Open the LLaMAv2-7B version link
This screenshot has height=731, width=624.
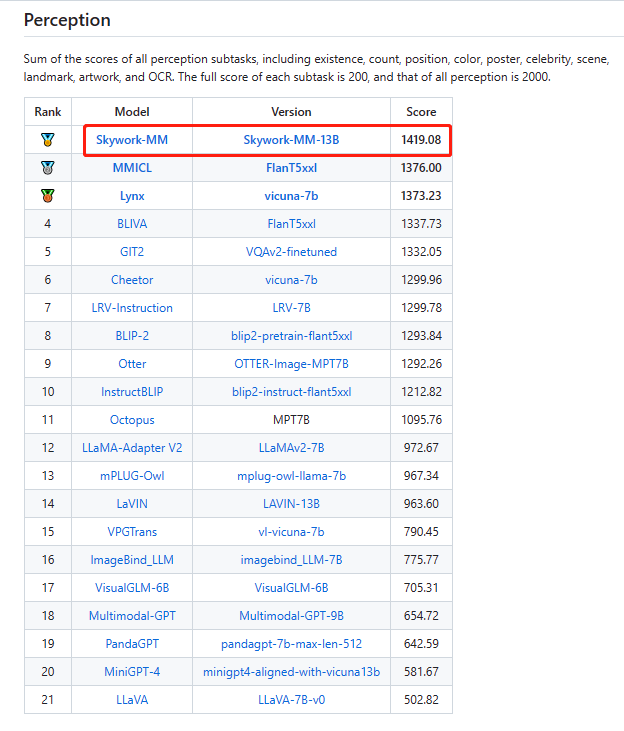[291, 448]
